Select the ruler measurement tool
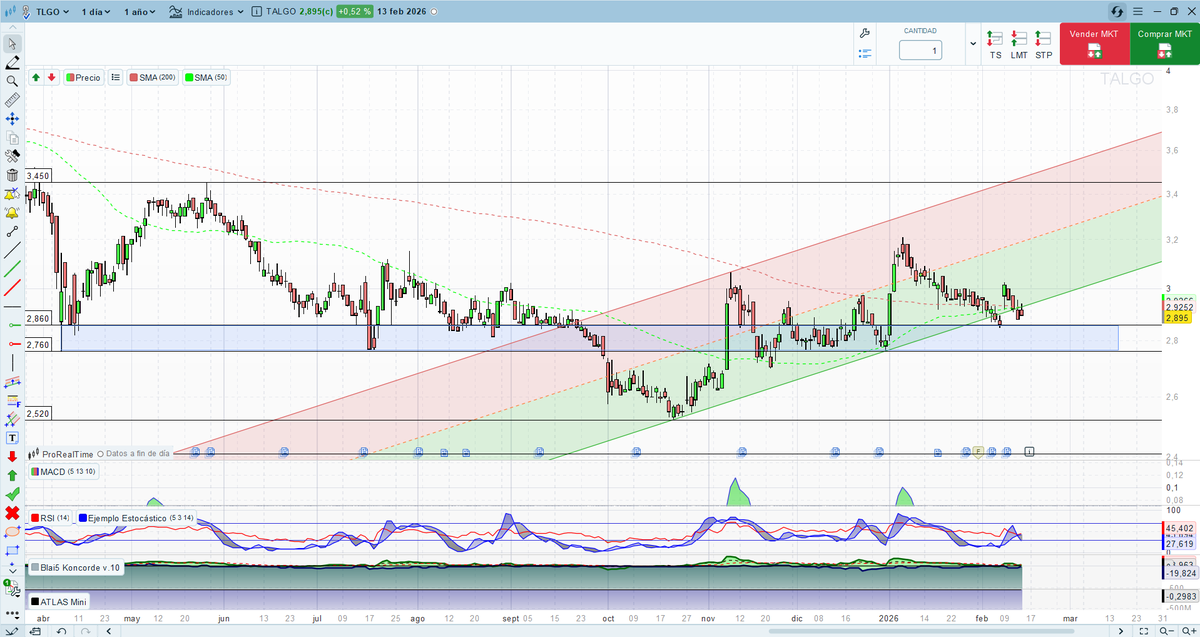Image resolution: width=1200 pixels, height=637 pixels. tap(12, 100)
